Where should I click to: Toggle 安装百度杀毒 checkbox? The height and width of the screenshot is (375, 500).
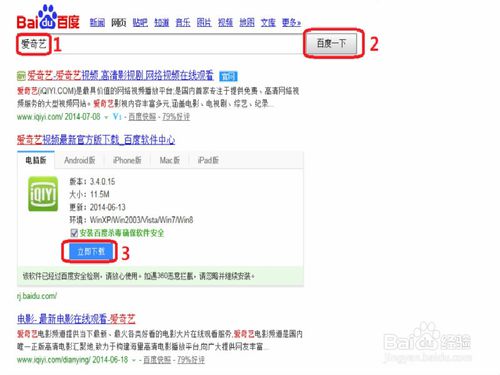(x=74, y=233)
